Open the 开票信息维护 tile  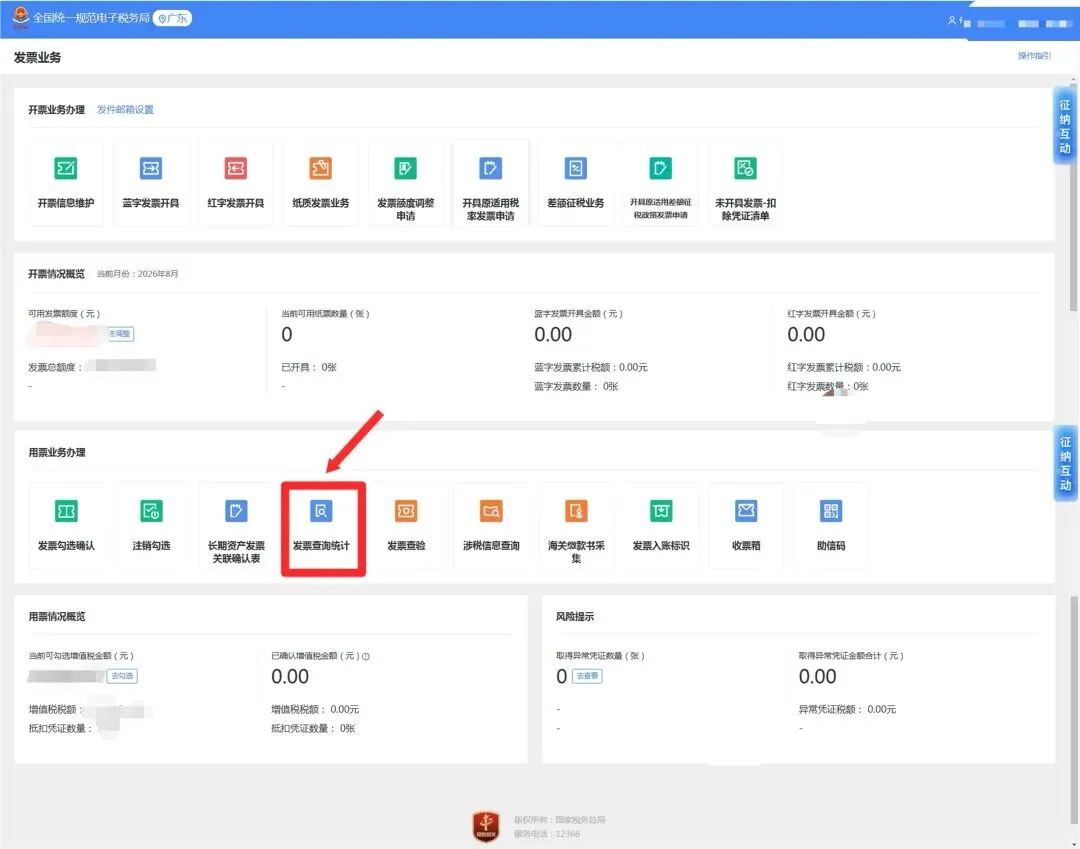[x=65, y=182]
